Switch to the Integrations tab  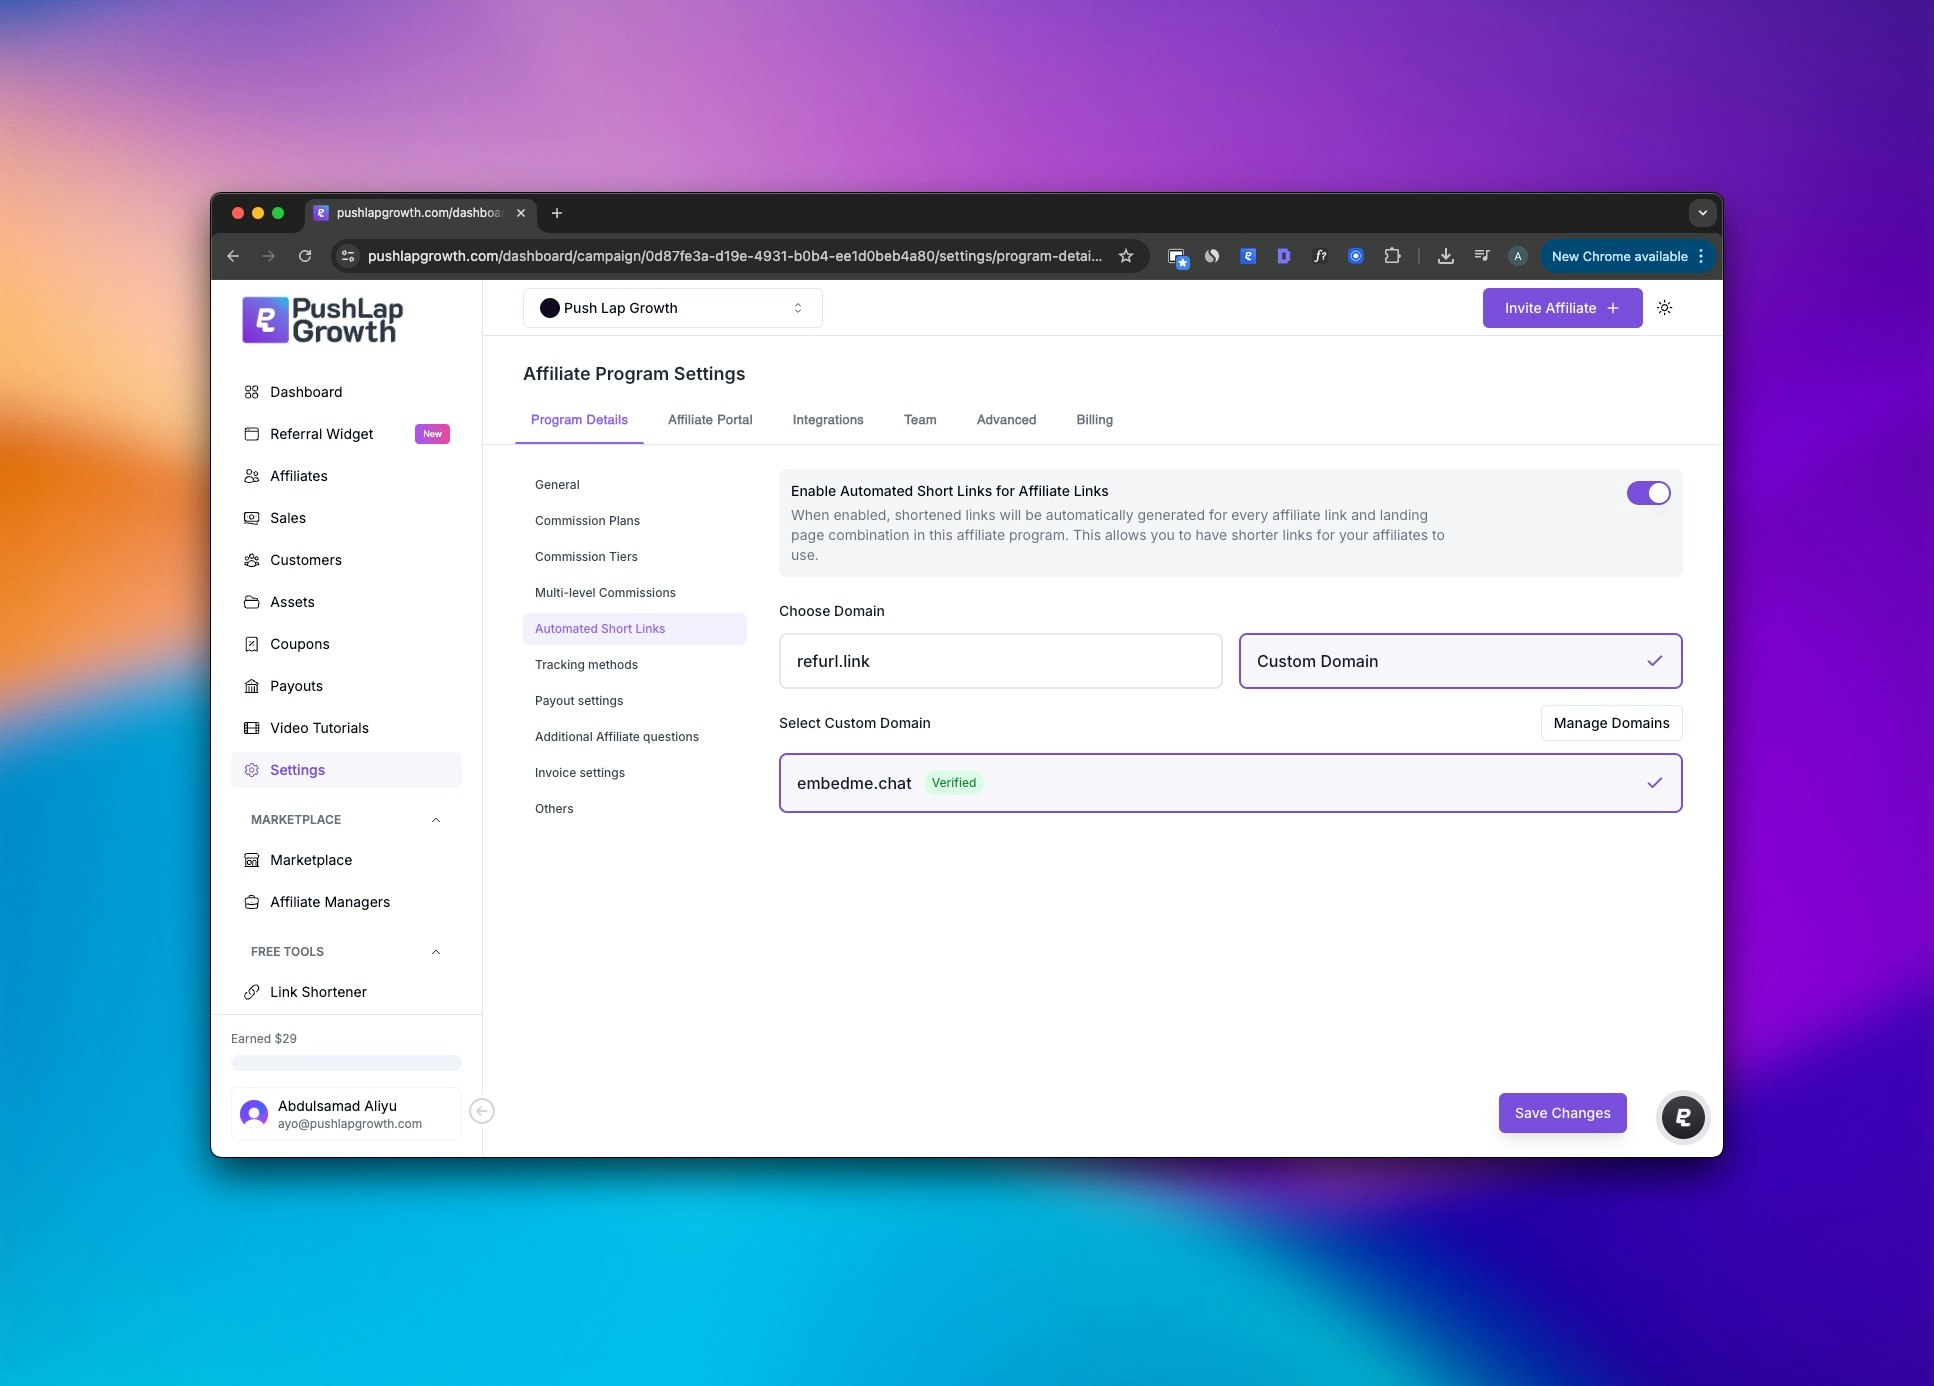(827, 420)
